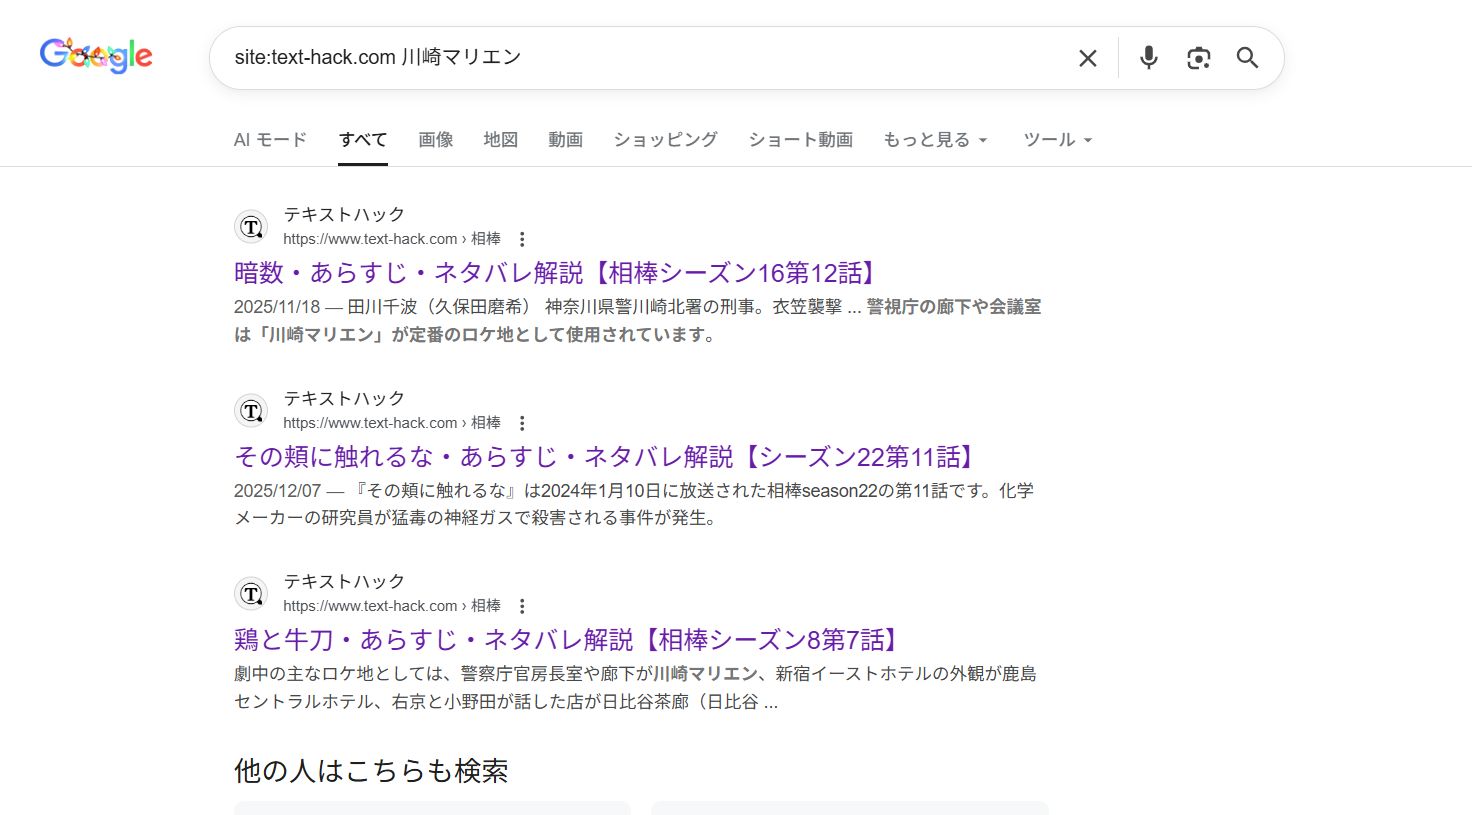Open the 地図 tab
This screenshot has width=1472, height=815.
tap(500, 140)
